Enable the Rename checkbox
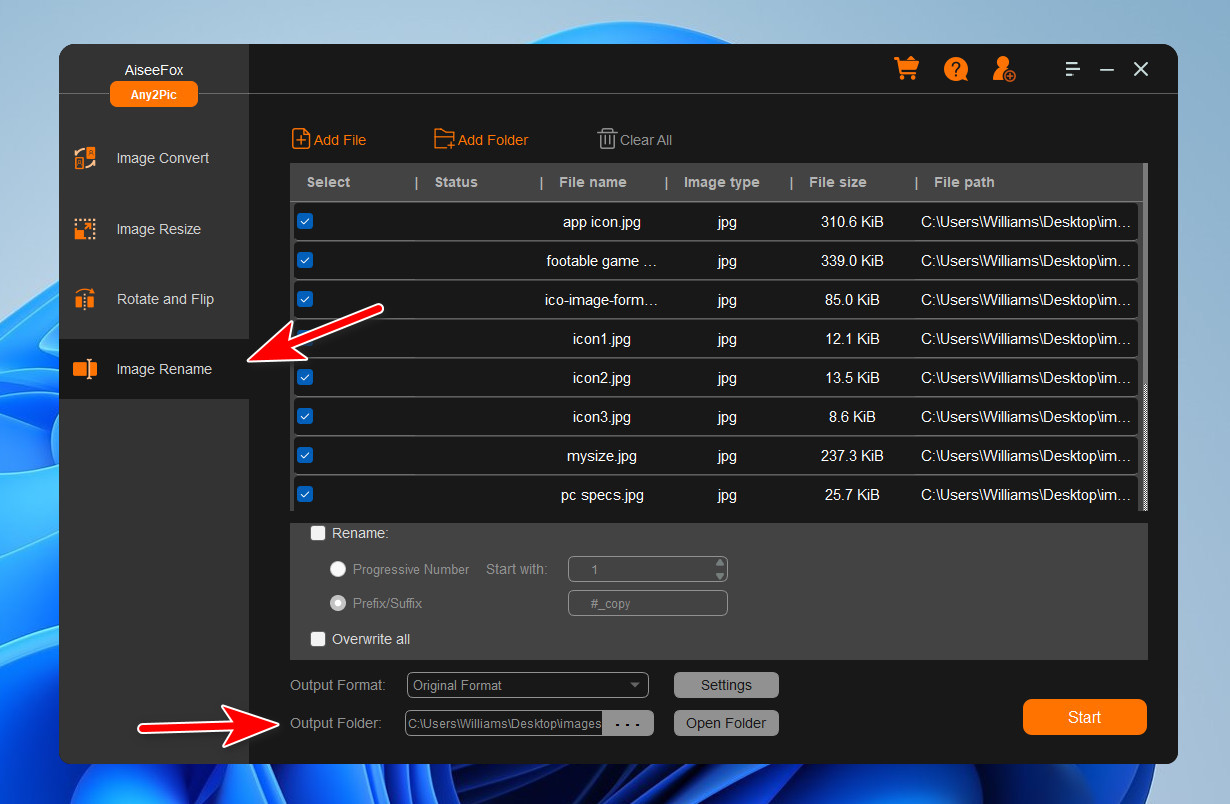Image resolution: width=1230 pixels, height=804 pixels. (318, 533)
